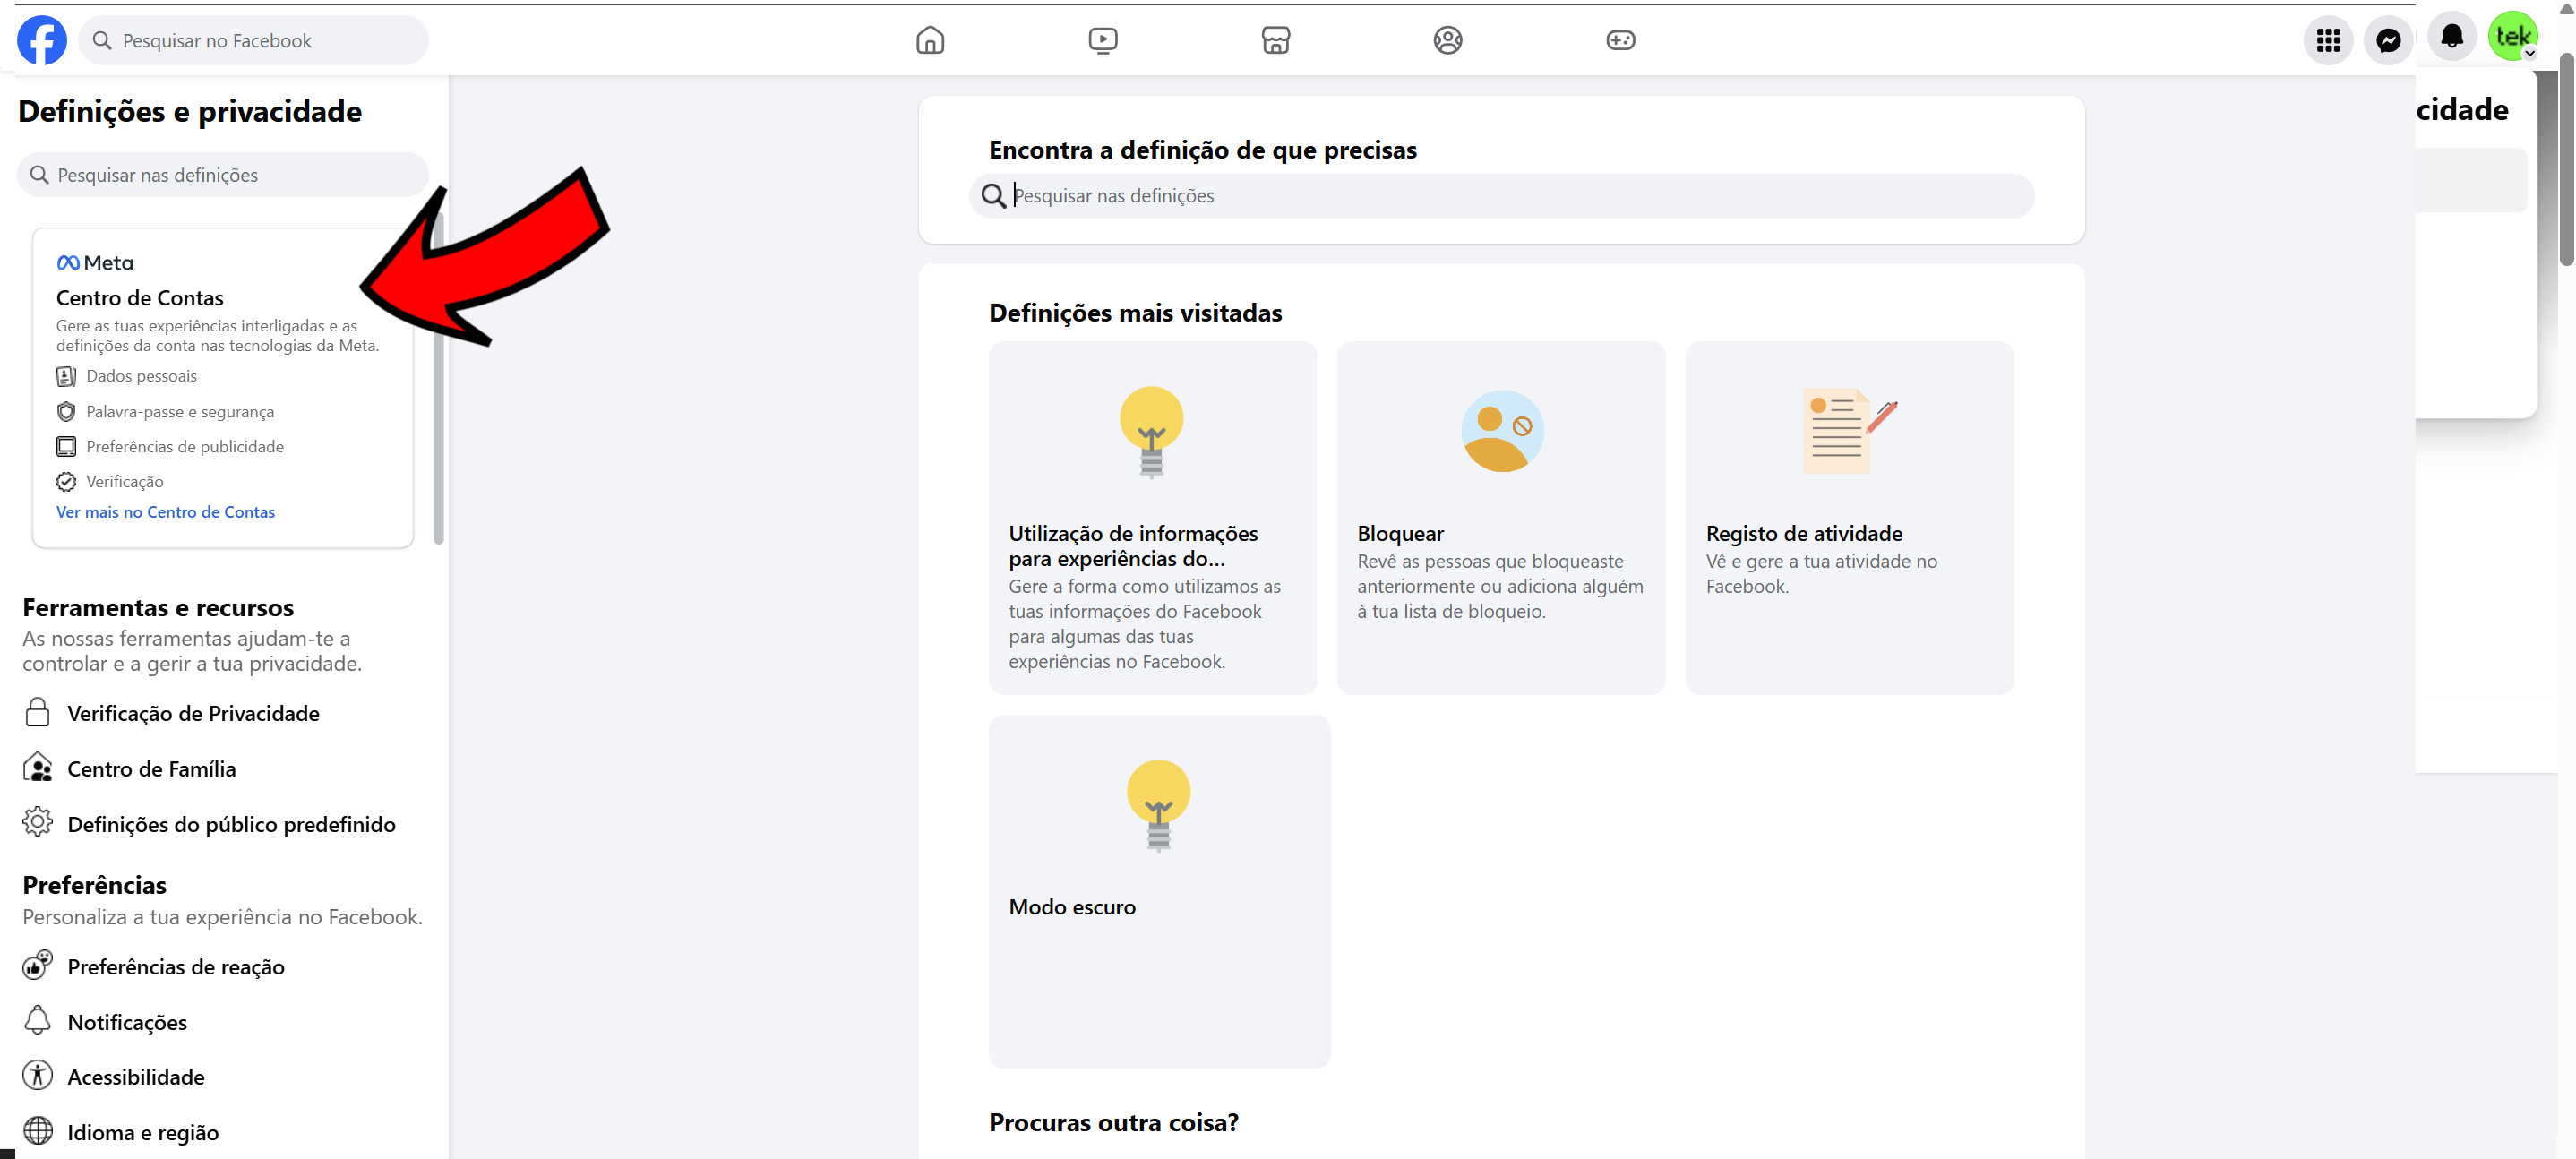
Task: Click the Pesquisar no Facebook search field
Action: pos(253,40)
